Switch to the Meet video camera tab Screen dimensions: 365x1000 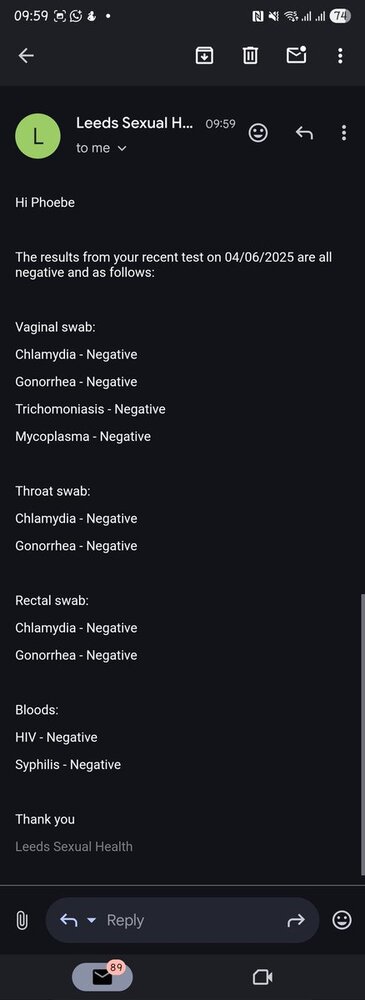[x=263, y=977]
